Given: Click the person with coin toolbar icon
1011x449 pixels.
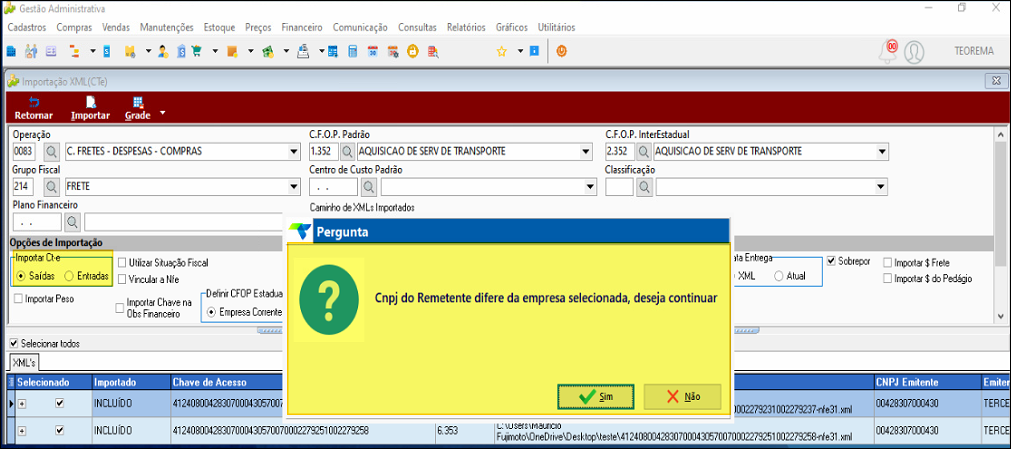Looking at the screenshot, I should pyautogui.click(x=163, y=52).
